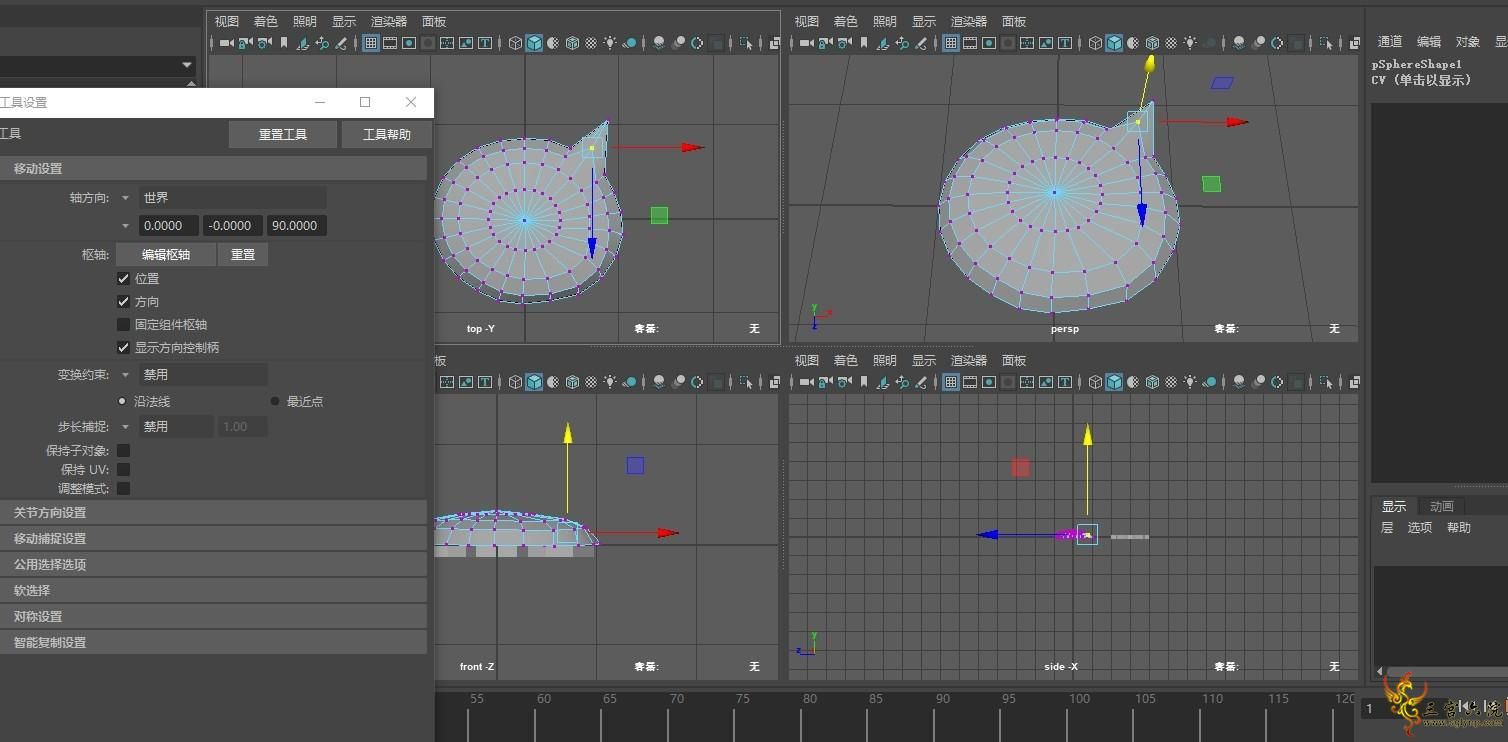Open 着色 menu in persp panel

[x=846, y=21]
